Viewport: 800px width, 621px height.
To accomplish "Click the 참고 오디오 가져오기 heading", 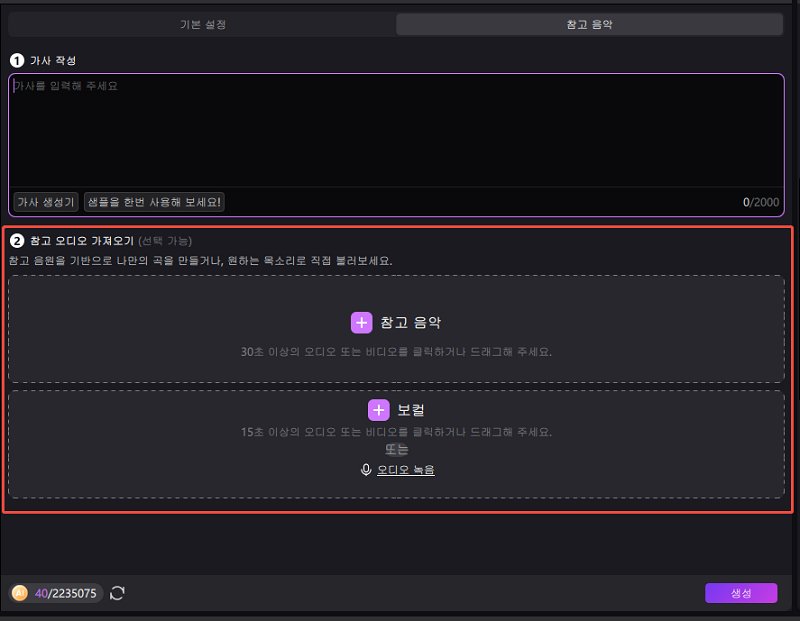I will pos(82,241).
